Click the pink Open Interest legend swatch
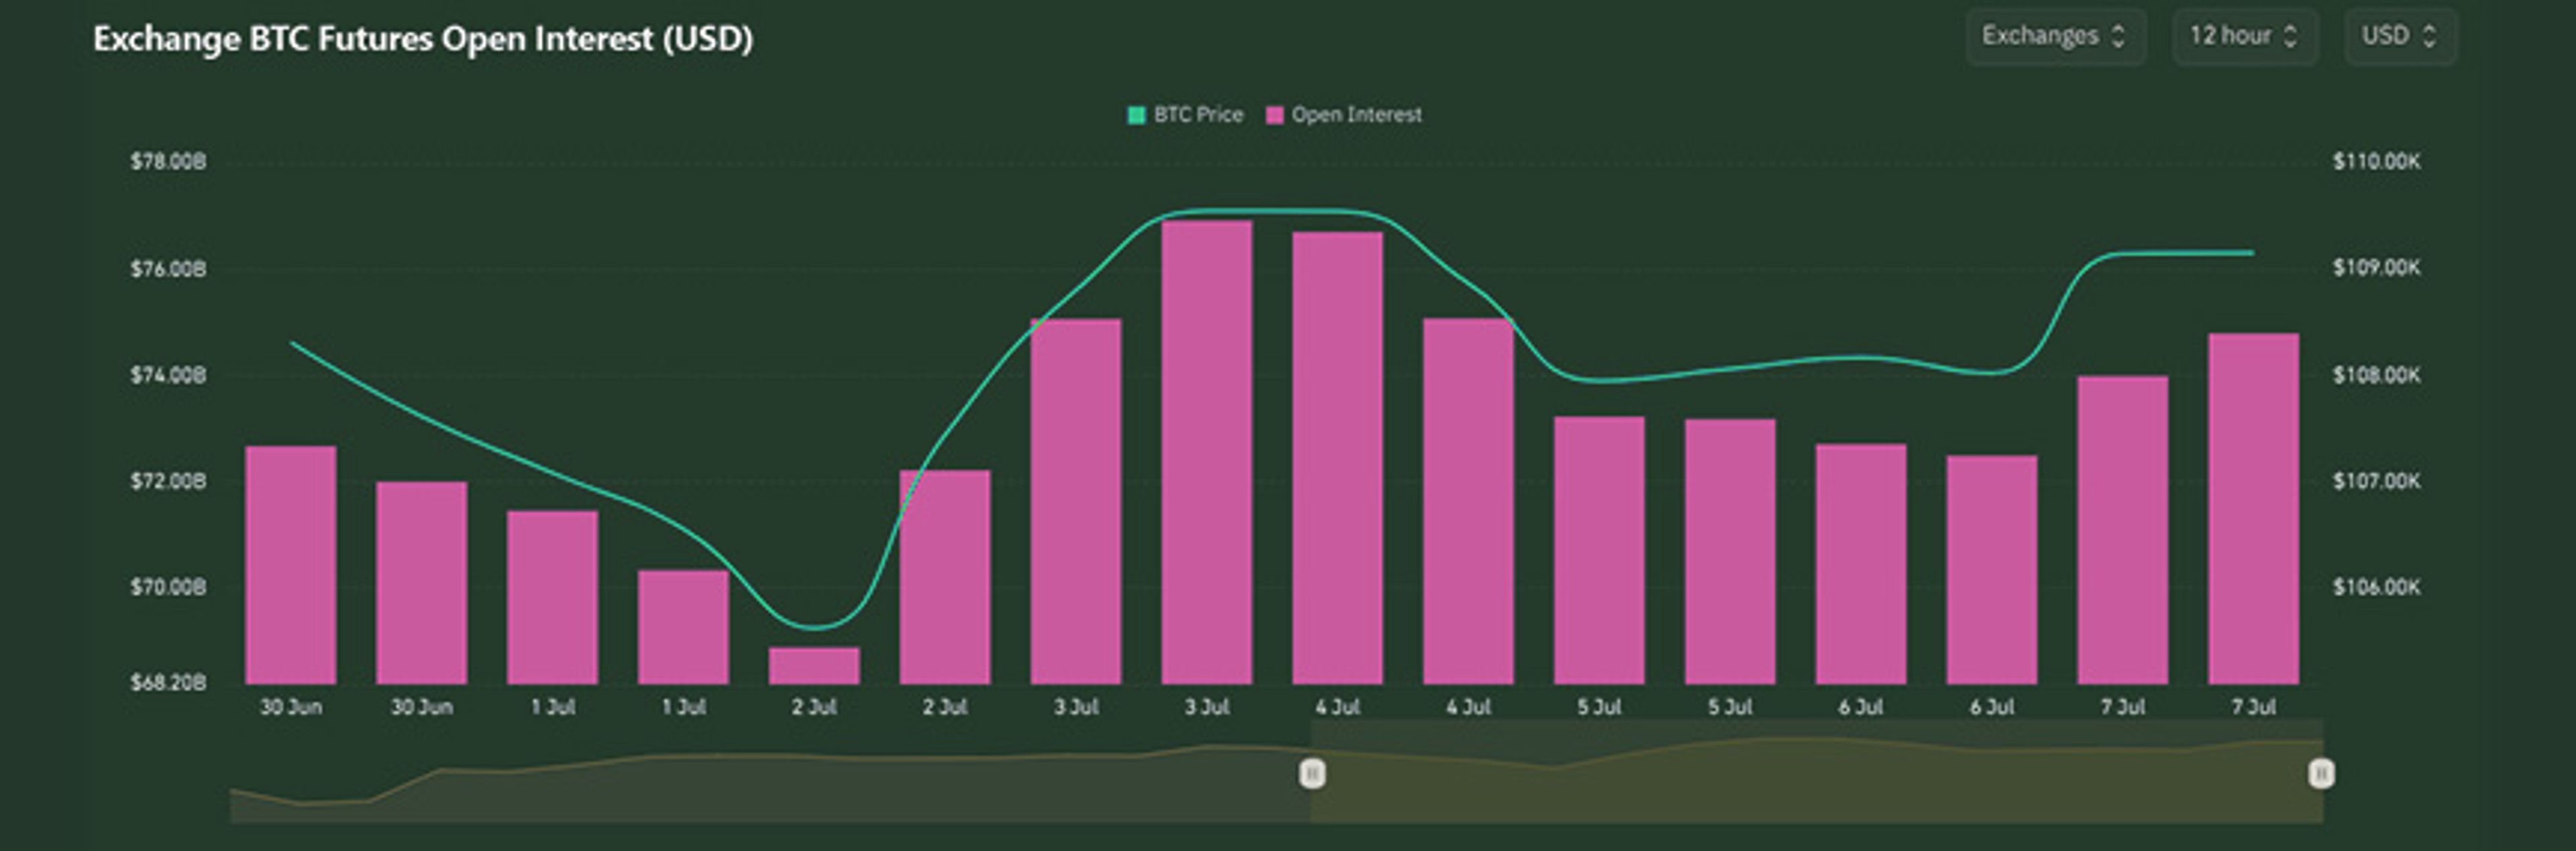 pos(1274,115)
